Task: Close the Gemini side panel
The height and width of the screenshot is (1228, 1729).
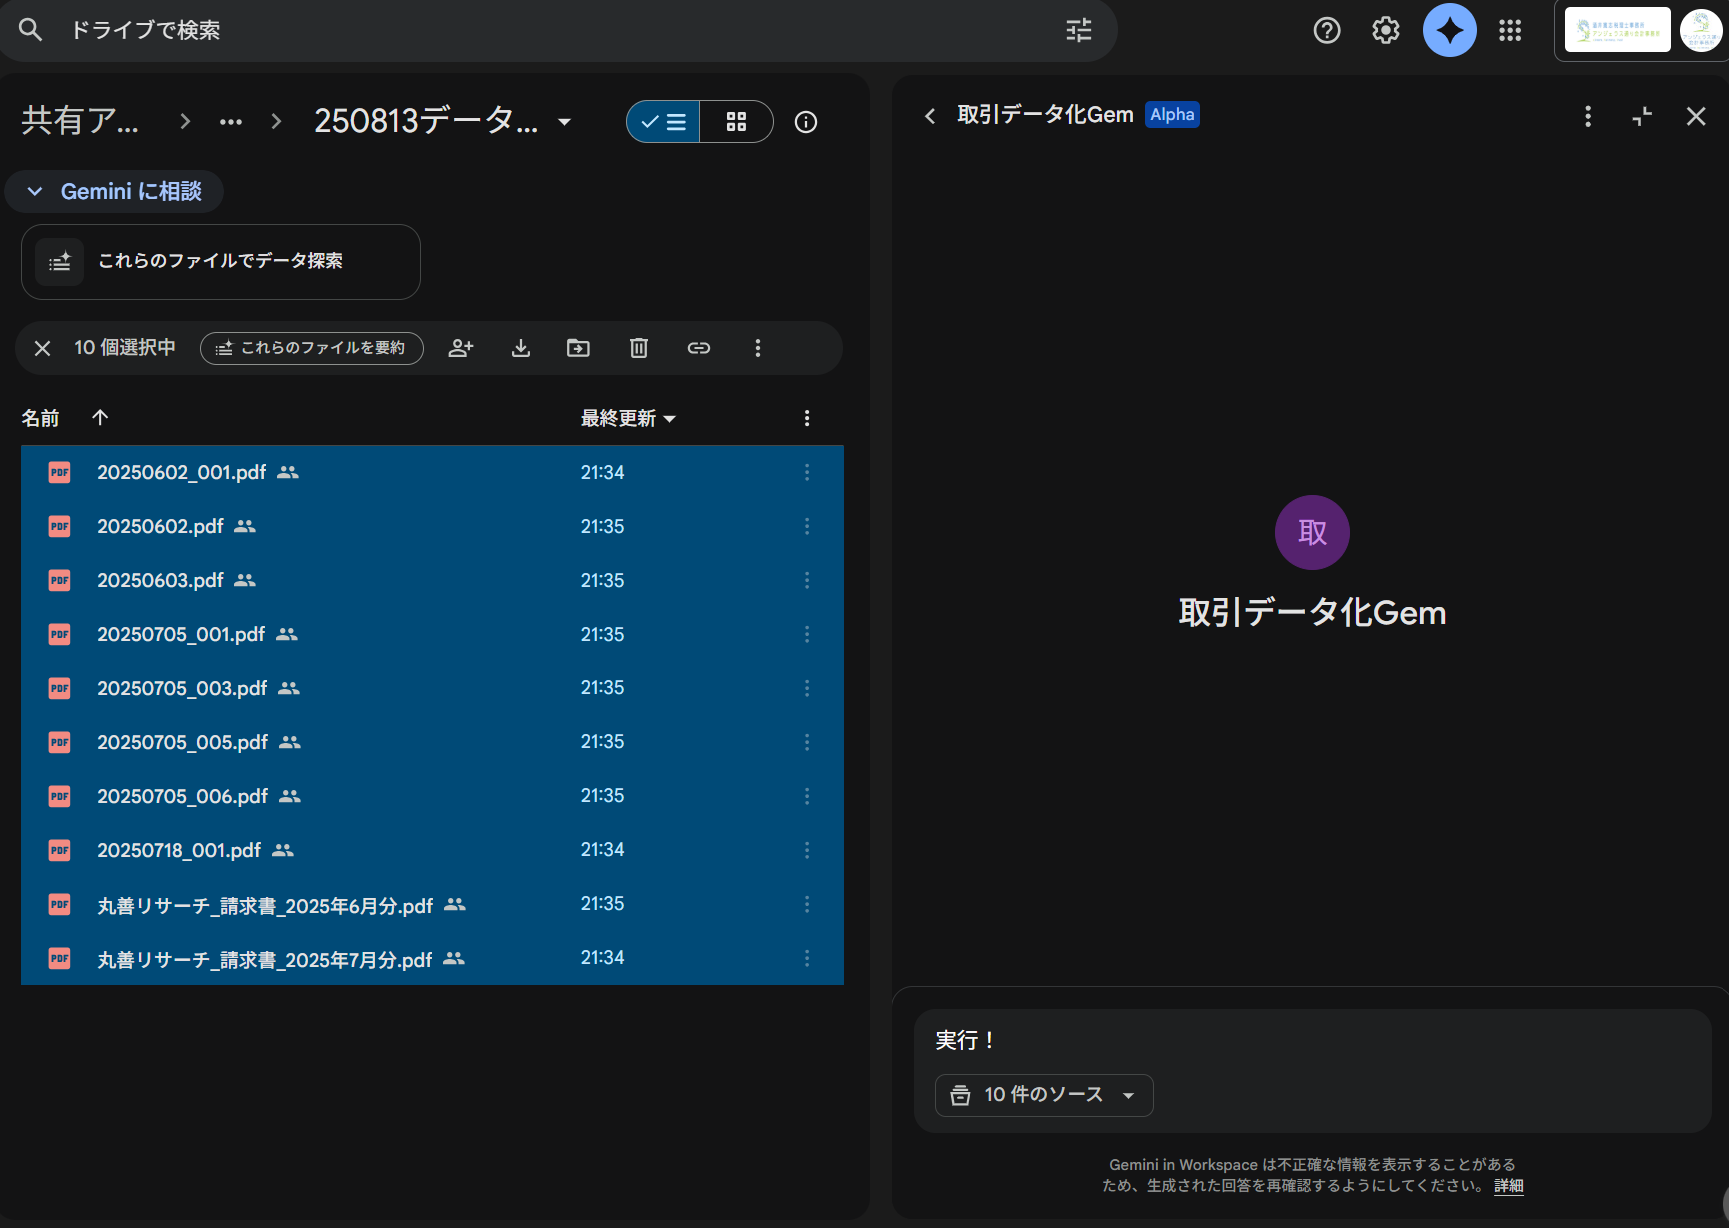Action: tap(1696, 116)
